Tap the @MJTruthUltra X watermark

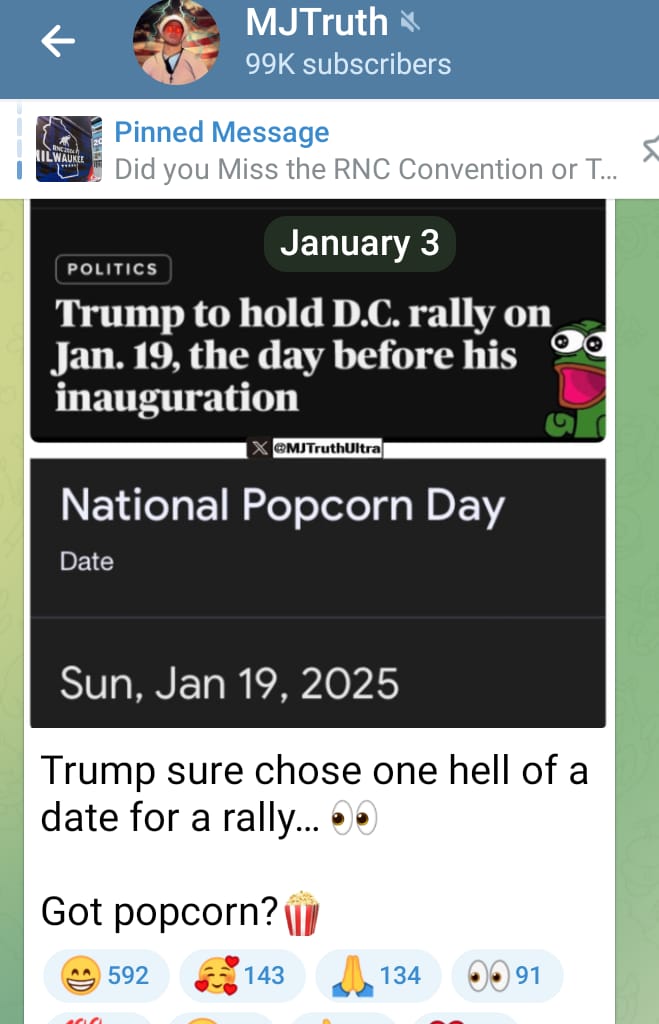click(315, 449)
